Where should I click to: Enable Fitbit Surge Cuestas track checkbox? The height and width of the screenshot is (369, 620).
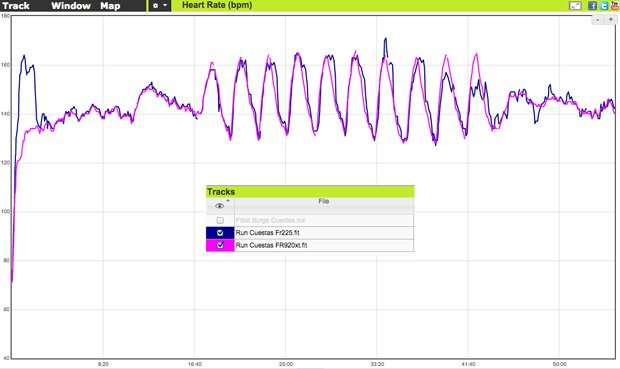click(220, 220)
